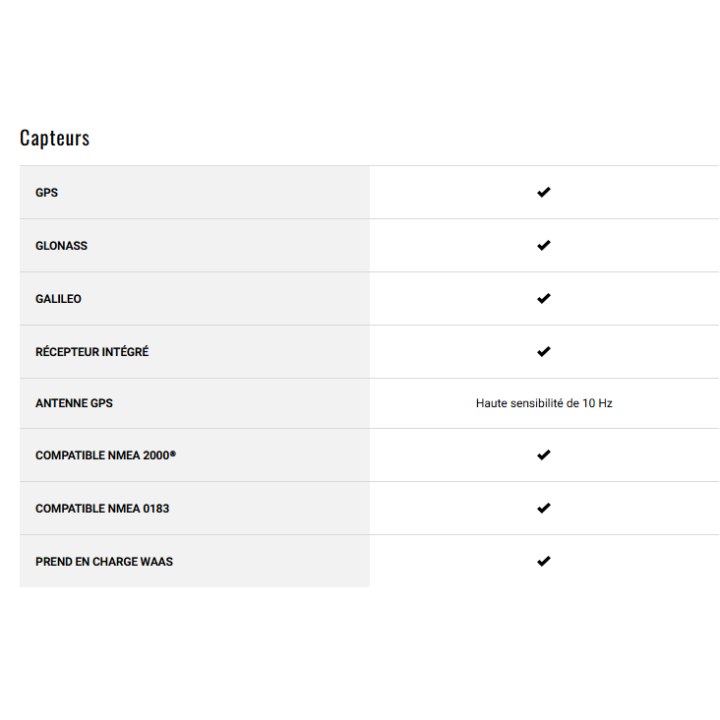This screenshot has height=720, width=720.
Task: Click the Capteurs section heading
Action: click(55, 138)
